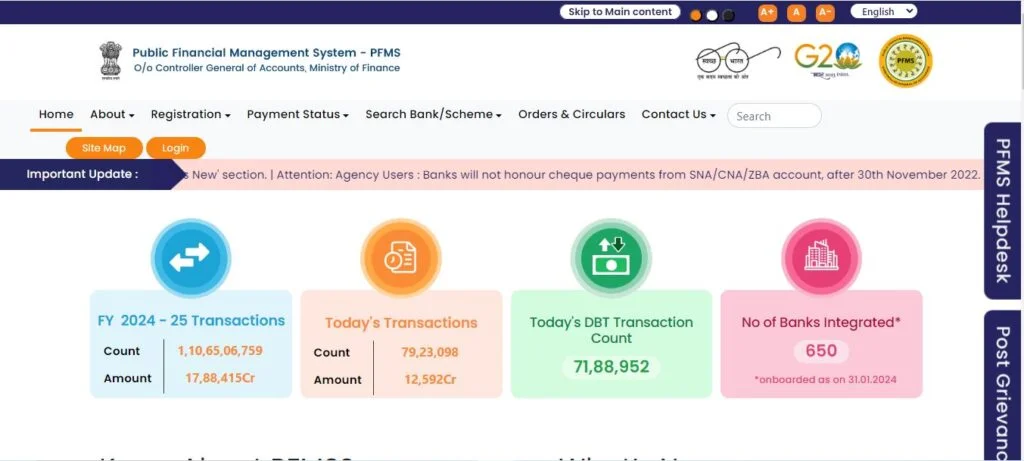Open Orders & Circulars page
Image resolution: width=1024 pixels, height=461 pixels.
571,114
